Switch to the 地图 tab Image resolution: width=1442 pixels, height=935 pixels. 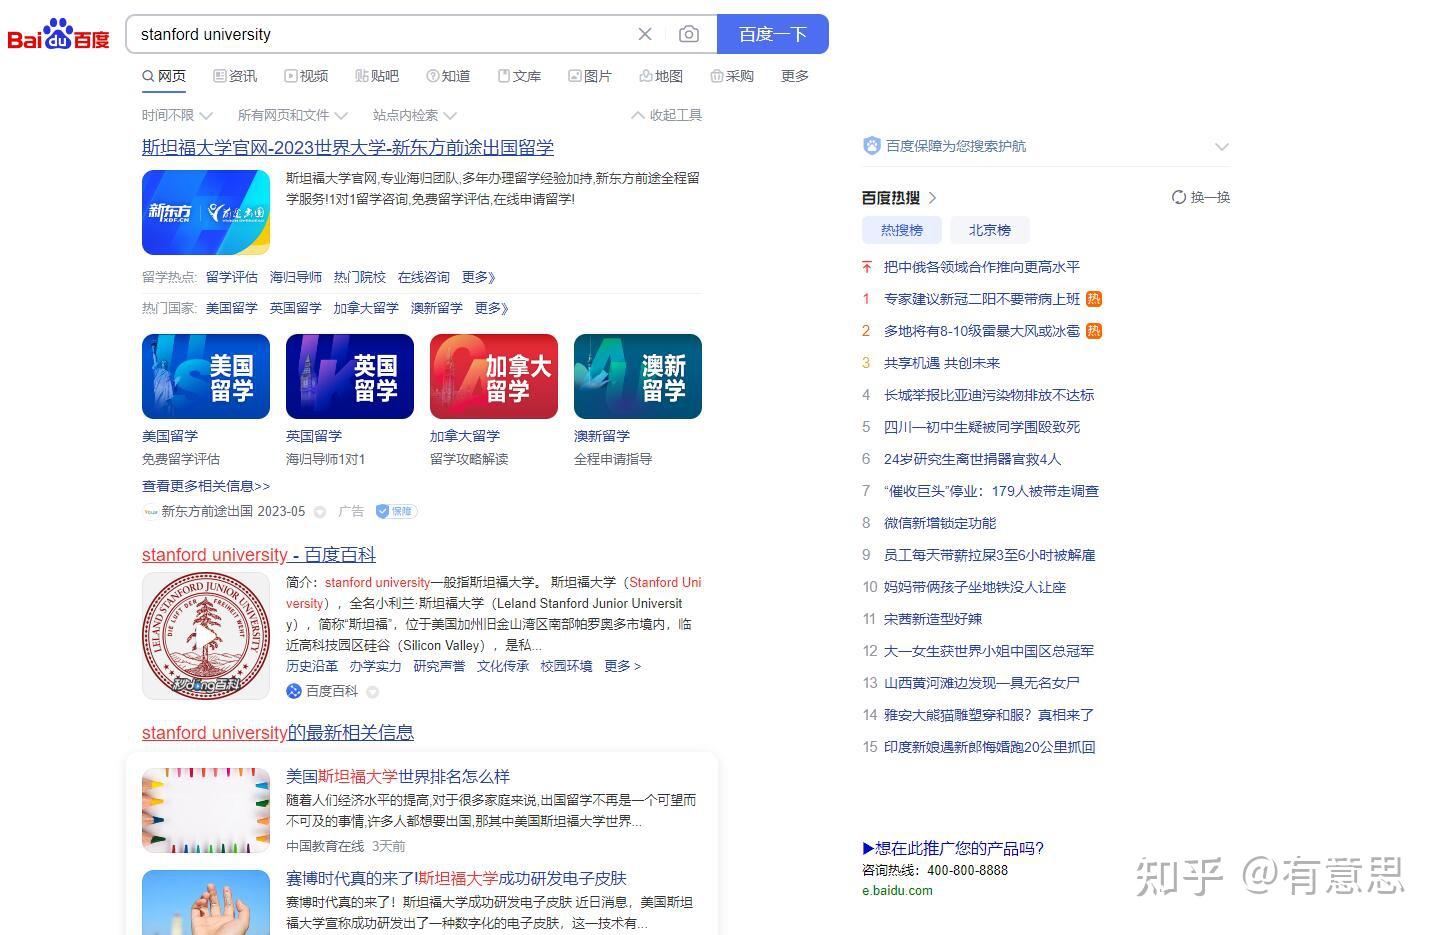661,76
